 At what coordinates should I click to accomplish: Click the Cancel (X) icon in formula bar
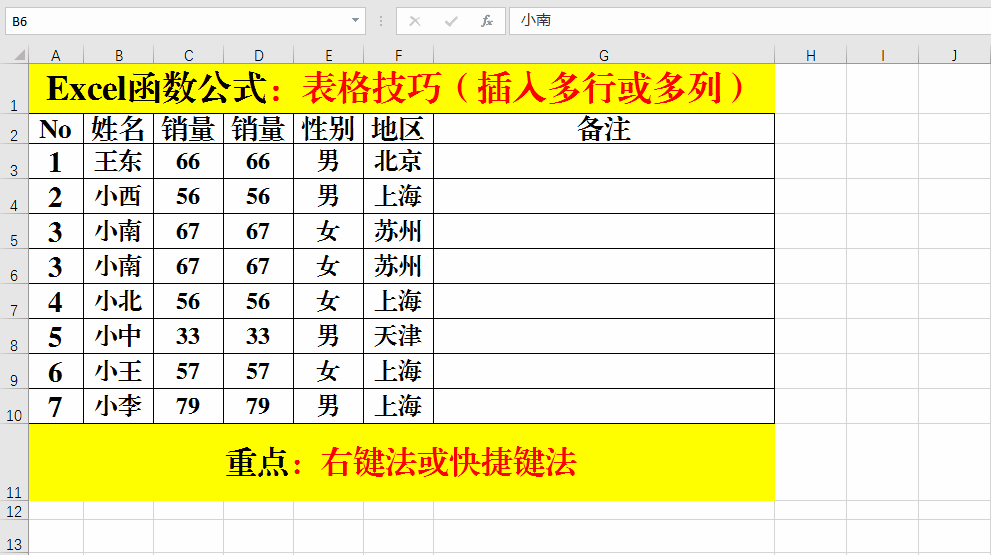point(415,21)
